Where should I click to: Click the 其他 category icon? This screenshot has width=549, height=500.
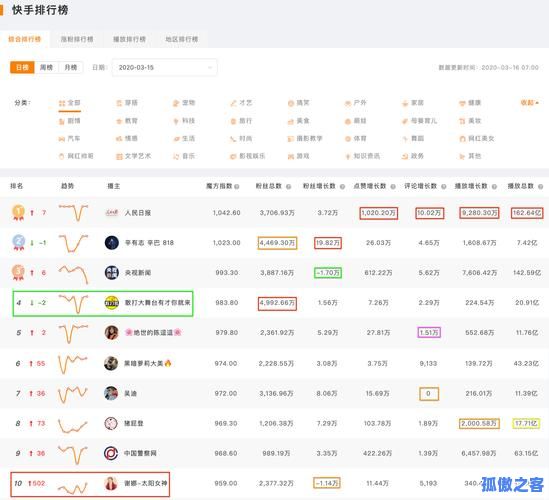click(462, 157)
